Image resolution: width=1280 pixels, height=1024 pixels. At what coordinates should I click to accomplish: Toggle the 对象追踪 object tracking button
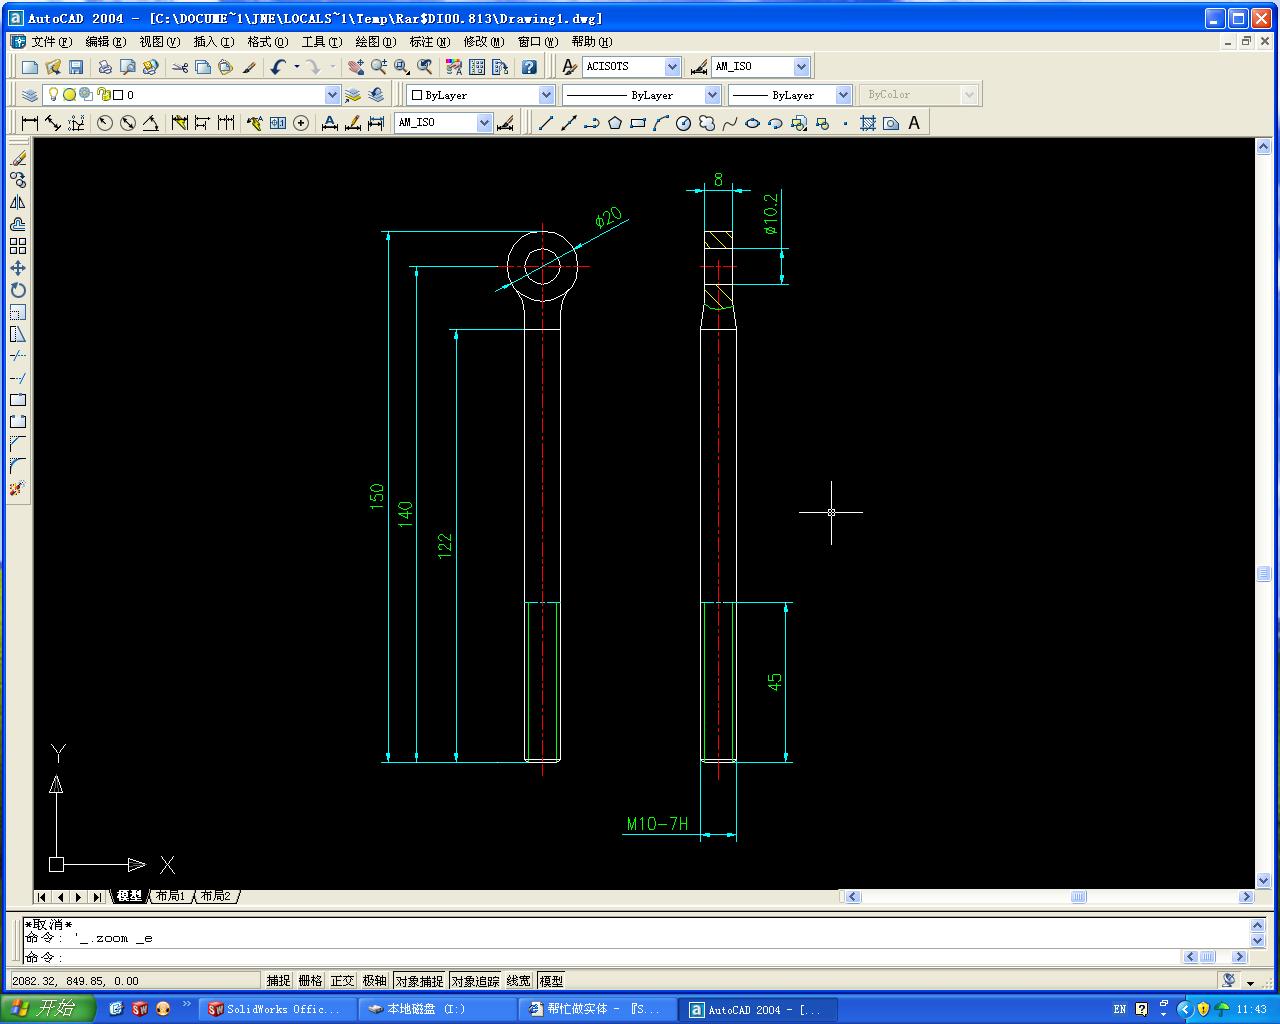(475, 981)
